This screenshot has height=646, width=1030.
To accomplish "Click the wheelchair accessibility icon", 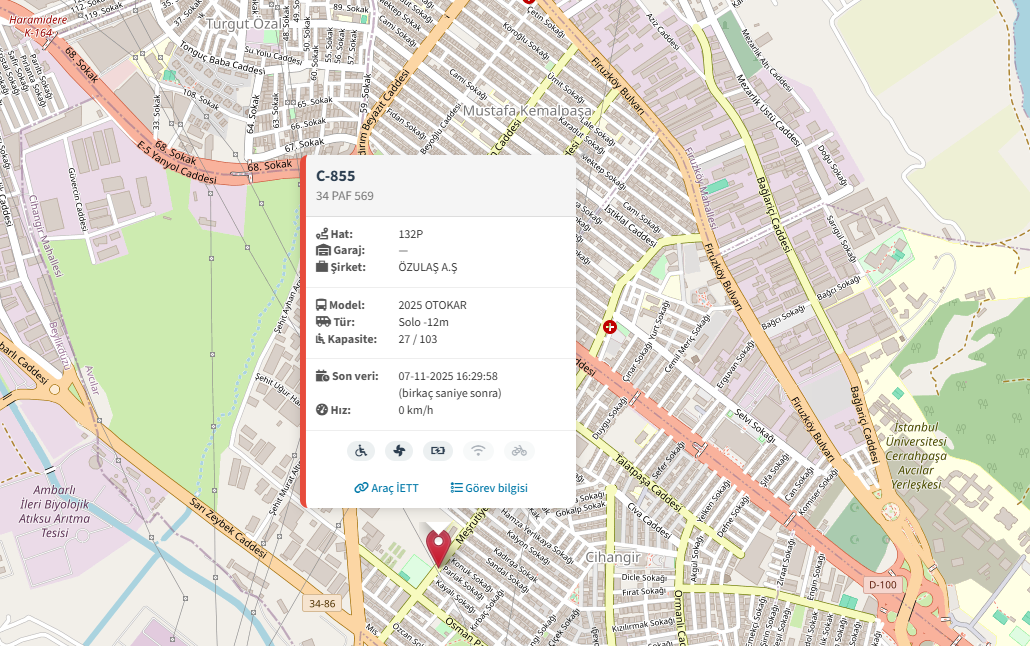I will [361, 451].
